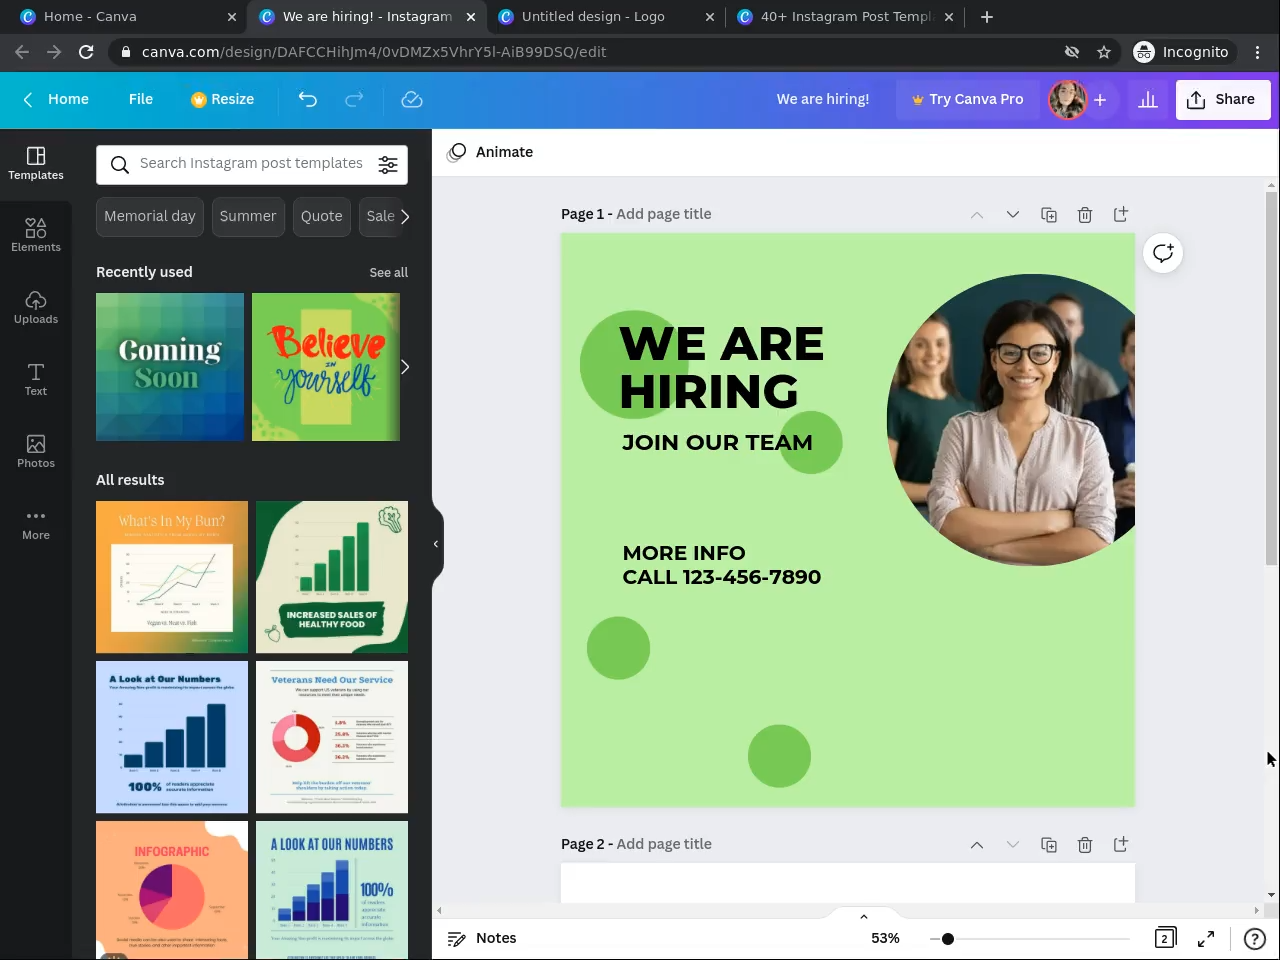The width and height of the screenshot is (1280, 960).
Task: Click the Page 2 Add page title field
Action: click(x=664, y=844)
